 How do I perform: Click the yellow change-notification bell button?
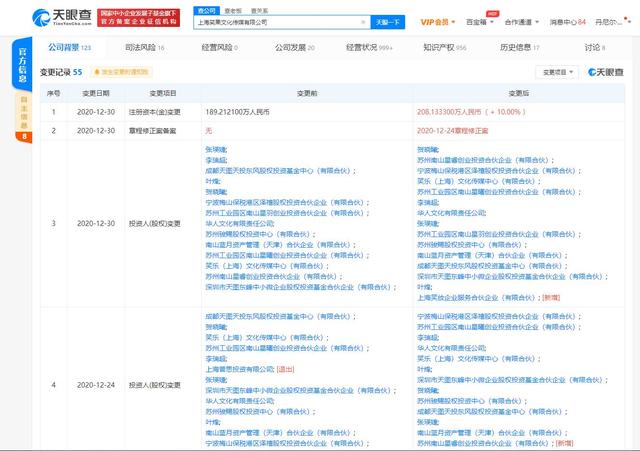pos(121,72)
